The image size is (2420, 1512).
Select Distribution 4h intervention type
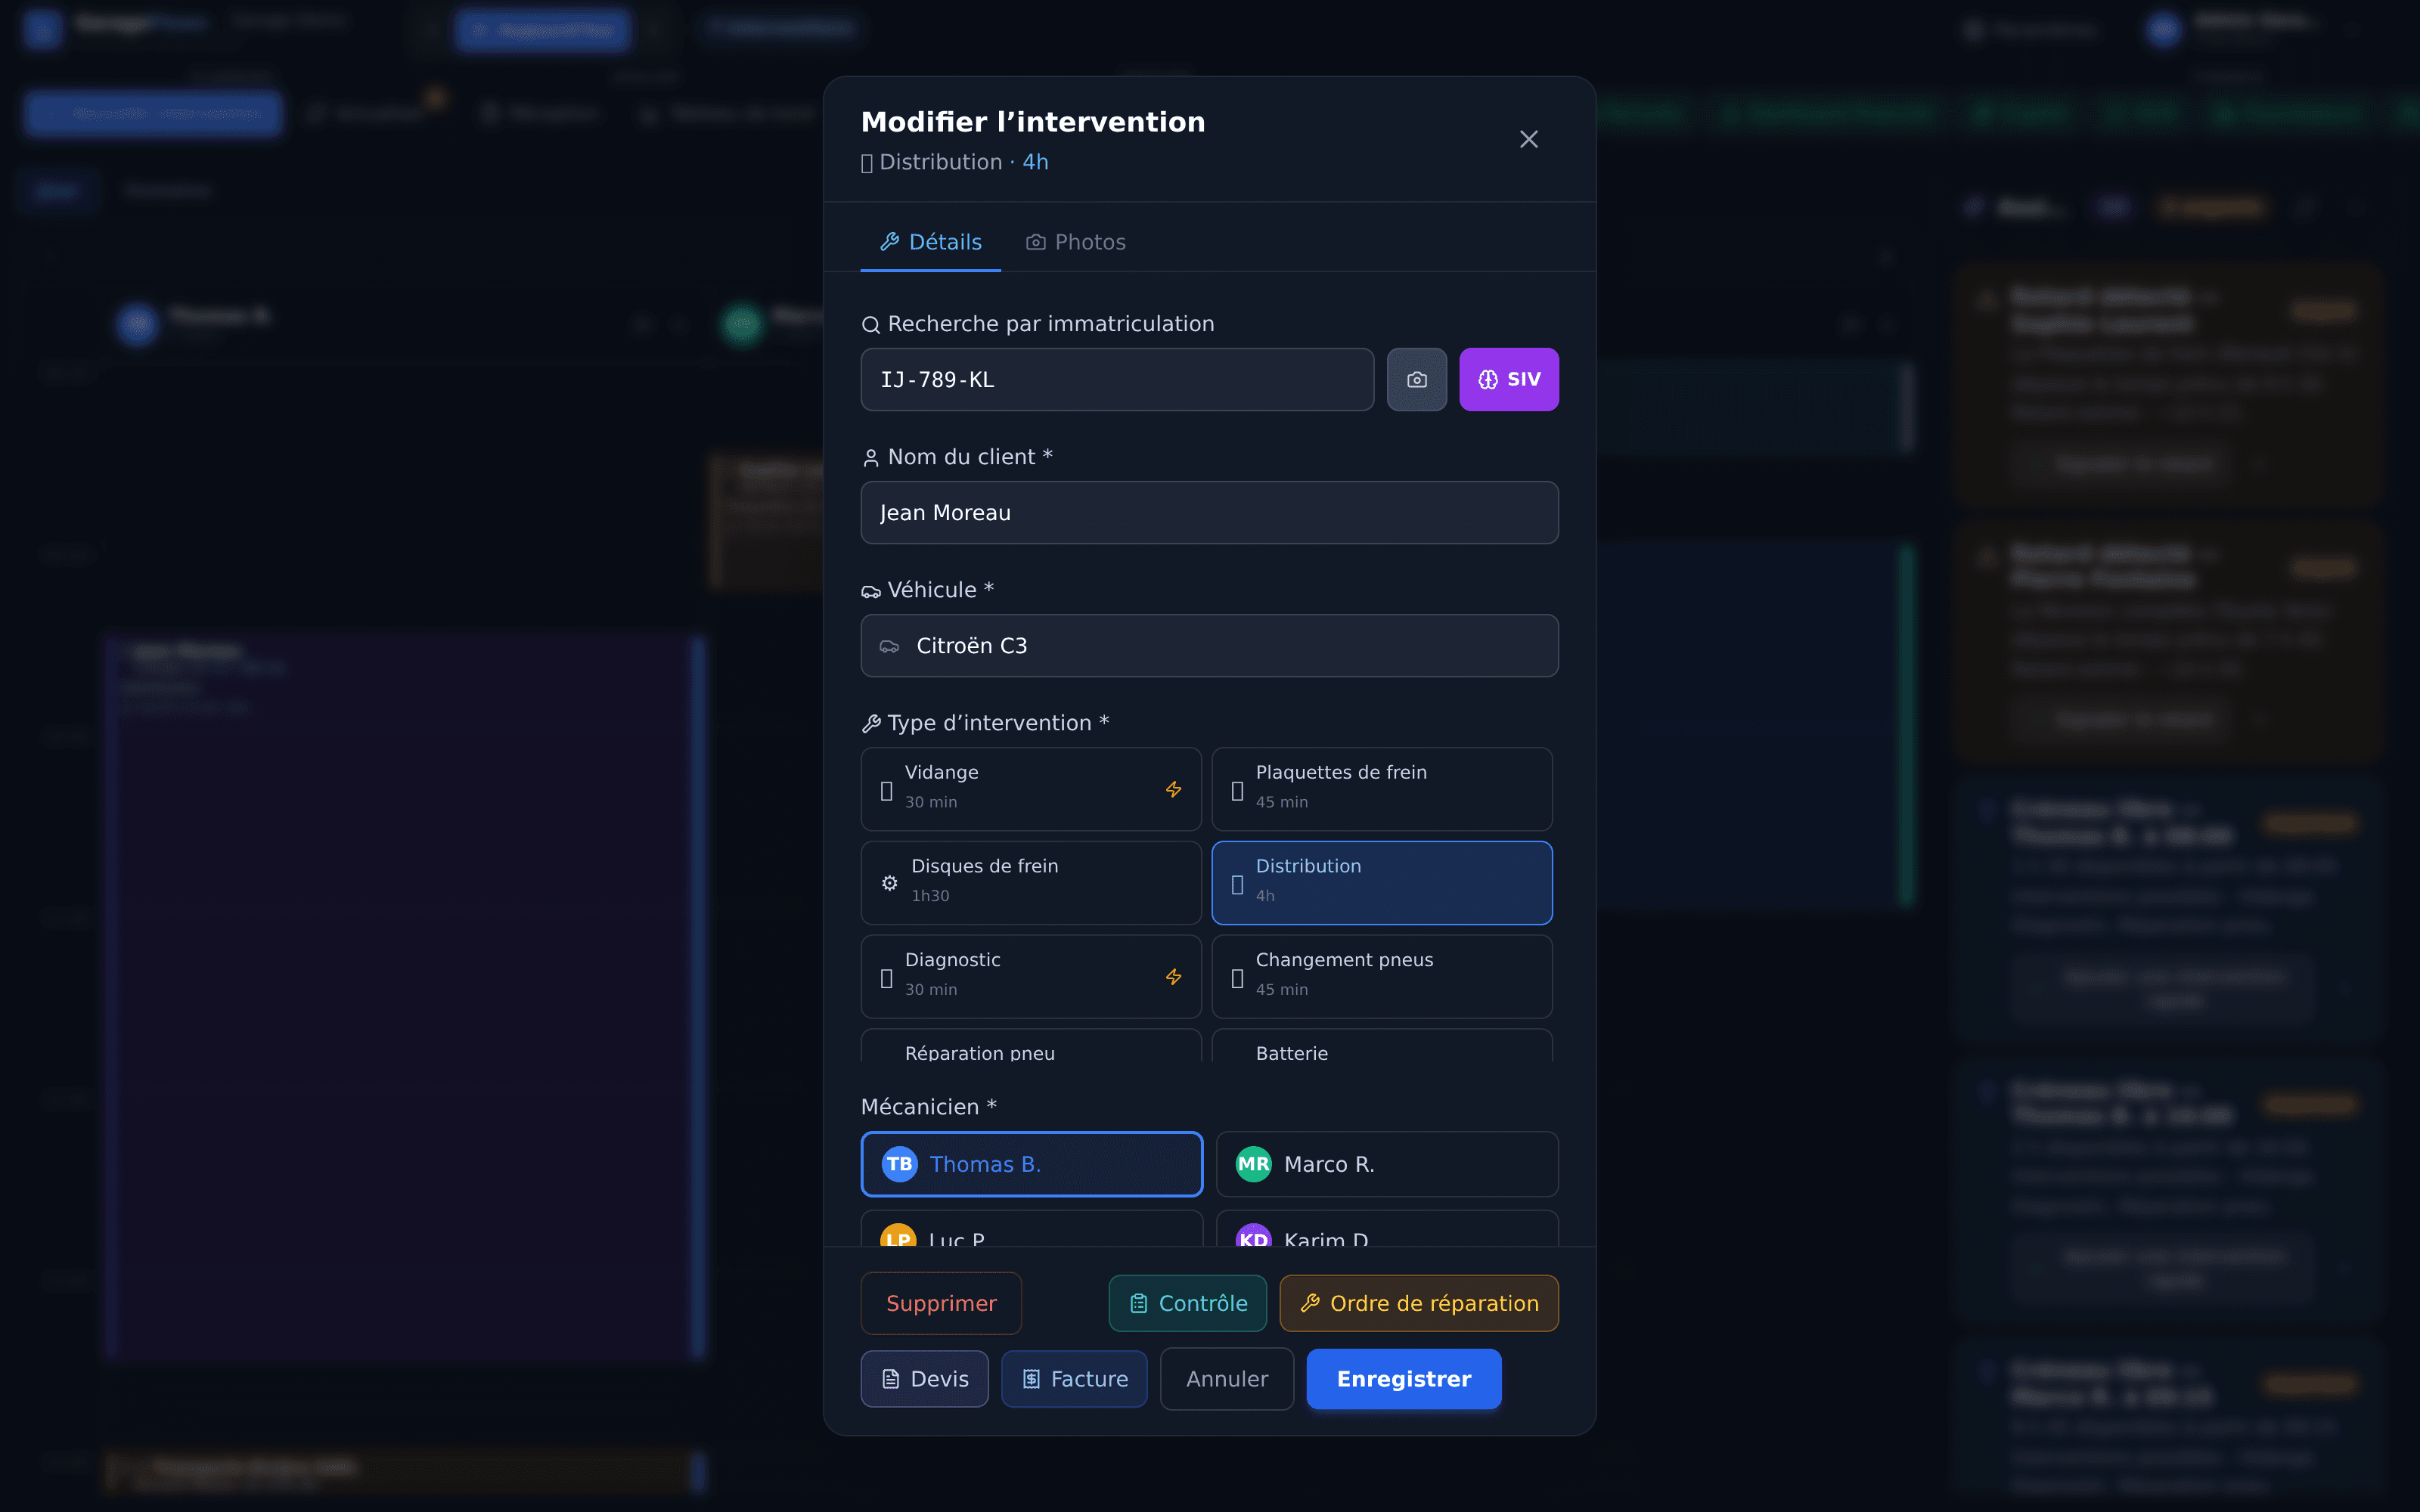coord(1381,882)
